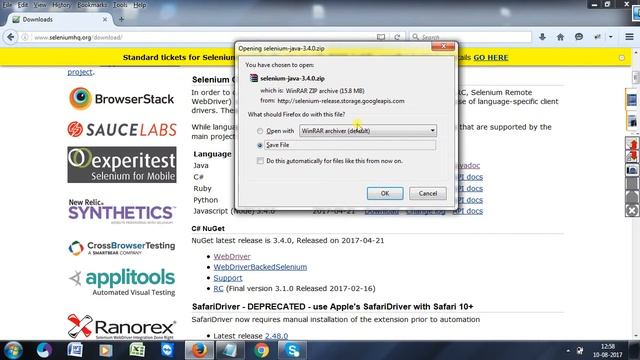Click the Sauce Labs sponsor logo
This screenshot has width=640, height=360.
pos(122,129)
